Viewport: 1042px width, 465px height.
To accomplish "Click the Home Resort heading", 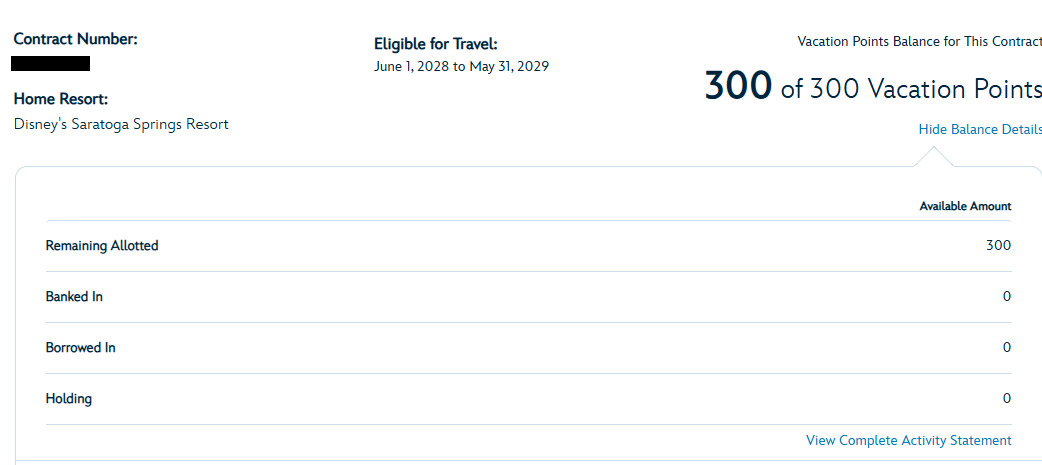I will (60, 100).
